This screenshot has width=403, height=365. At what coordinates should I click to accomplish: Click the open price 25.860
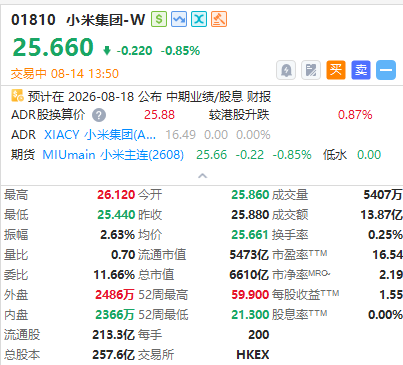(x=250, y=195)
